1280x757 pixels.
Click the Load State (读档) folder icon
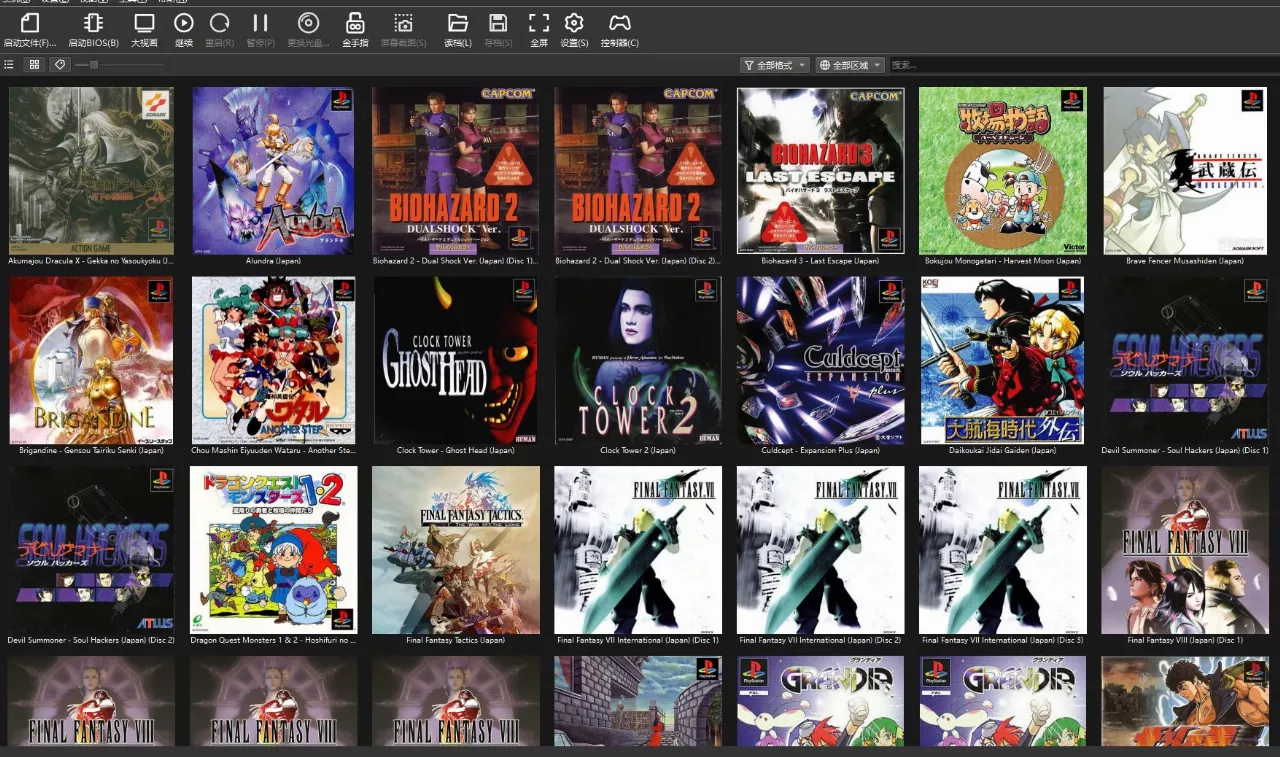click(x=458, y=23)
